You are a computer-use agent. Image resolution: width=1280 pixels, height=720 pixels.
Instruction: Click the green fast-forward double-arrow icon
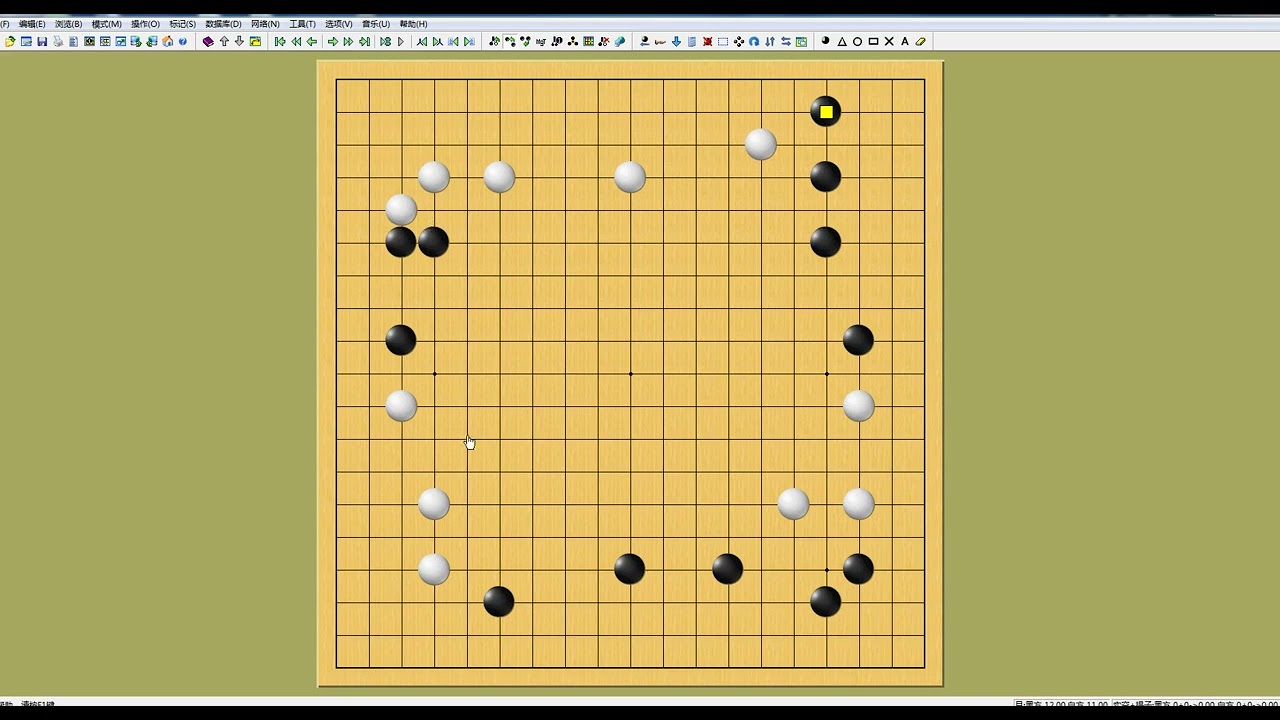(x=348, y=42)
